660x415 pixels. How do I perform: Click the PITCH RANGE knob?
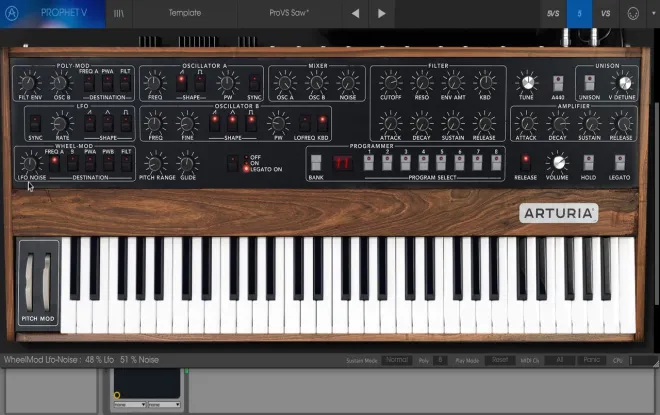[x=156, y=164]
